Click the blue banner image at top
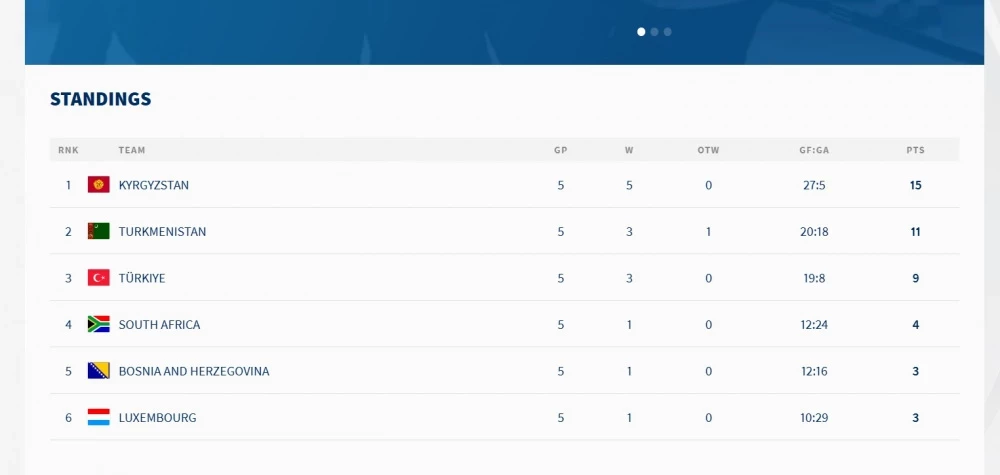1000x475 pixels. coord(504,32)
